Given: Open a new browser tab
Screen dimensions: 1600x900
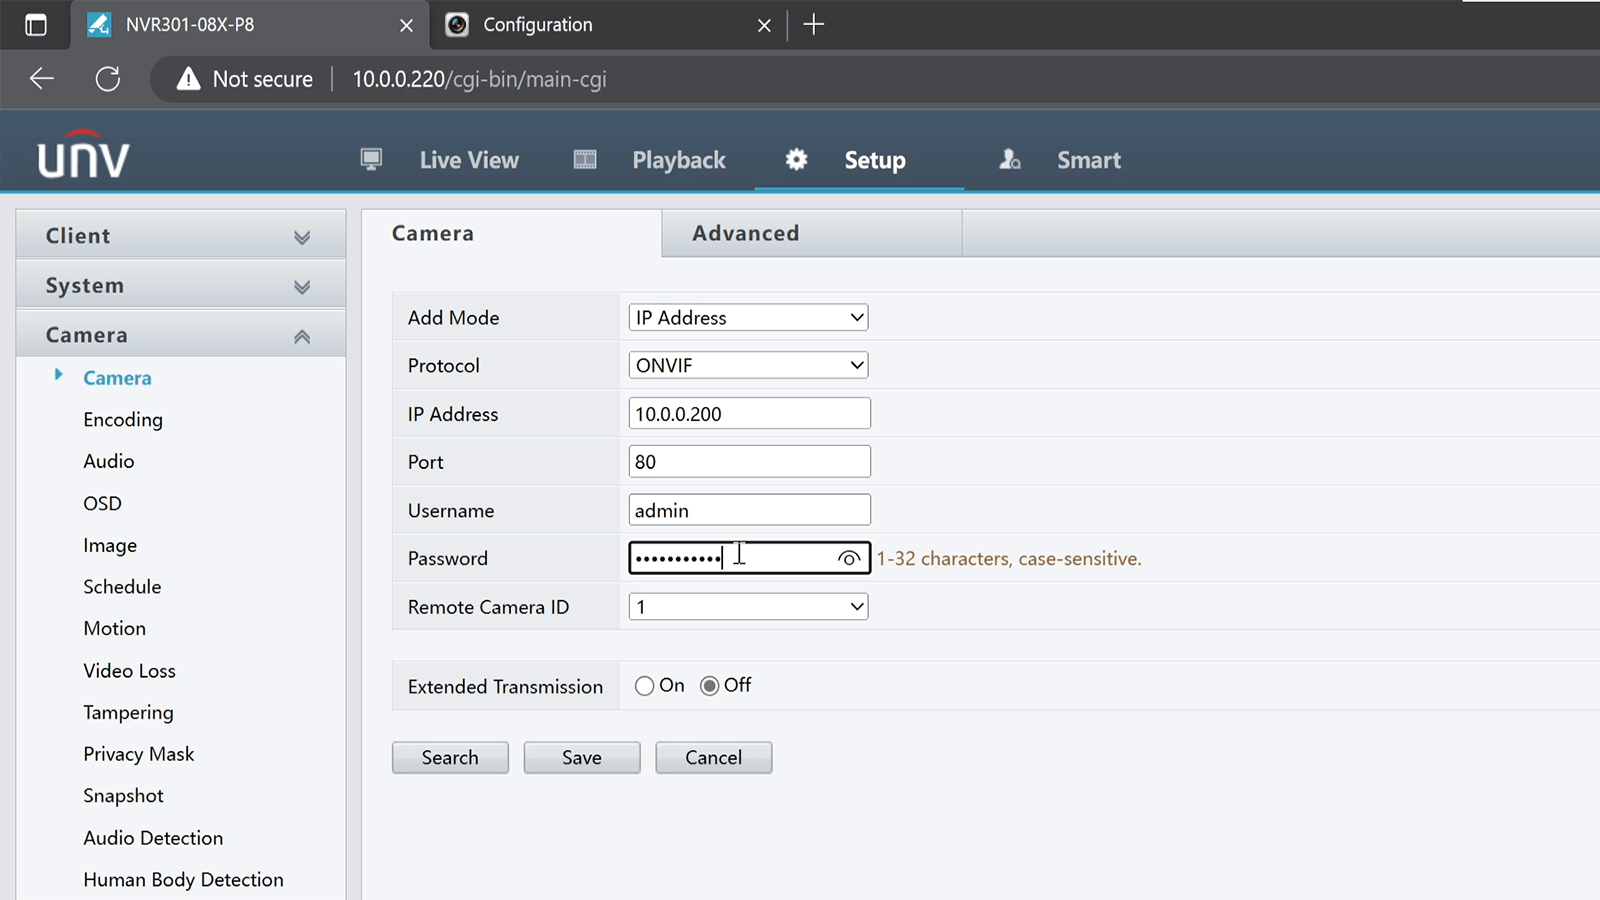Looking at the screenshot, I should [x=814, y=25].
